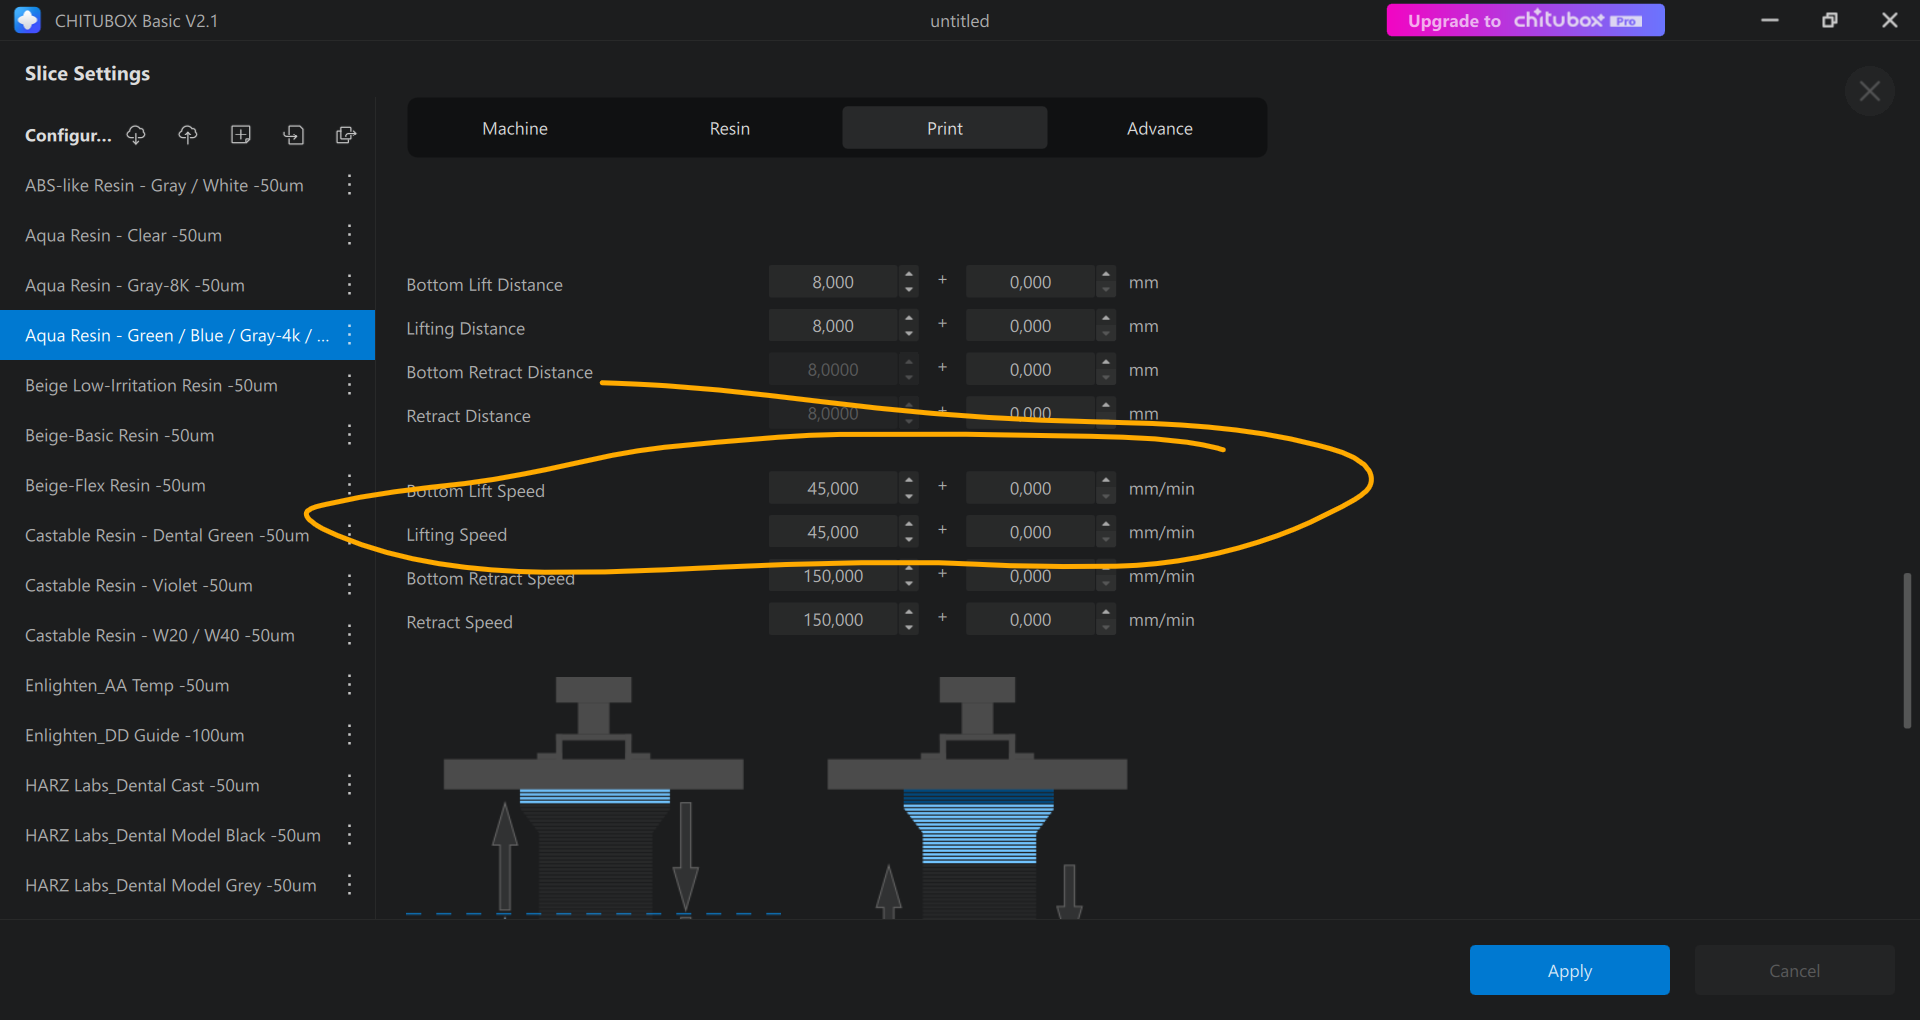1920x1020 pixels.
Task: Click the Bottom Lift Speed 45,000 field
Action: 833,488
